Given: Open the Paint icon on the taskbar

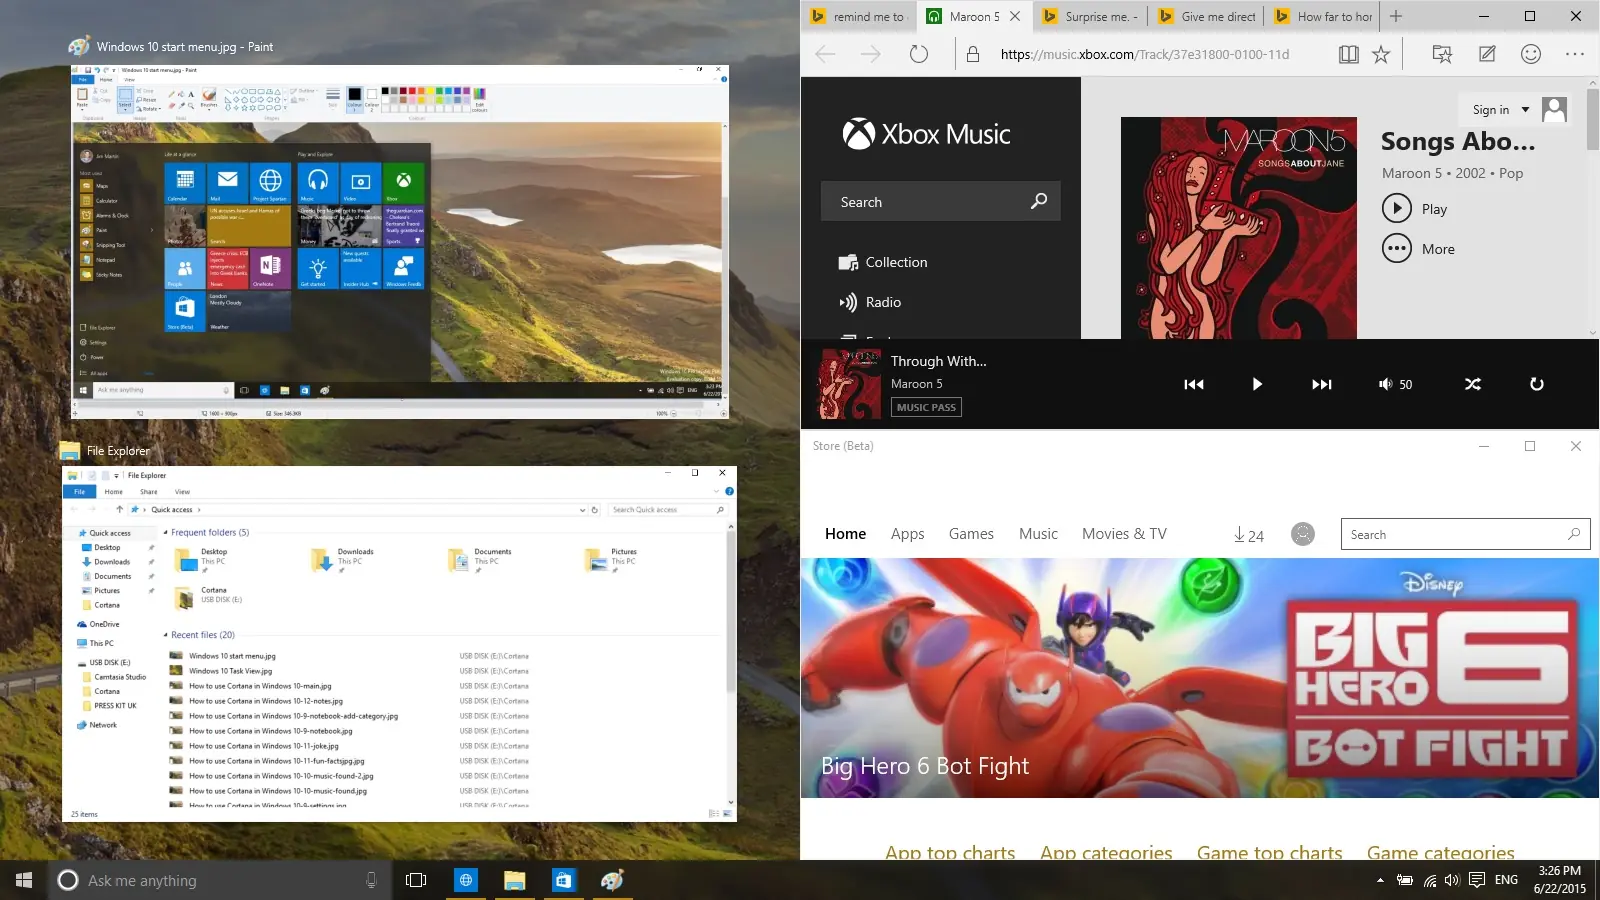Looking at the screenshot, I should click(612, 880).
